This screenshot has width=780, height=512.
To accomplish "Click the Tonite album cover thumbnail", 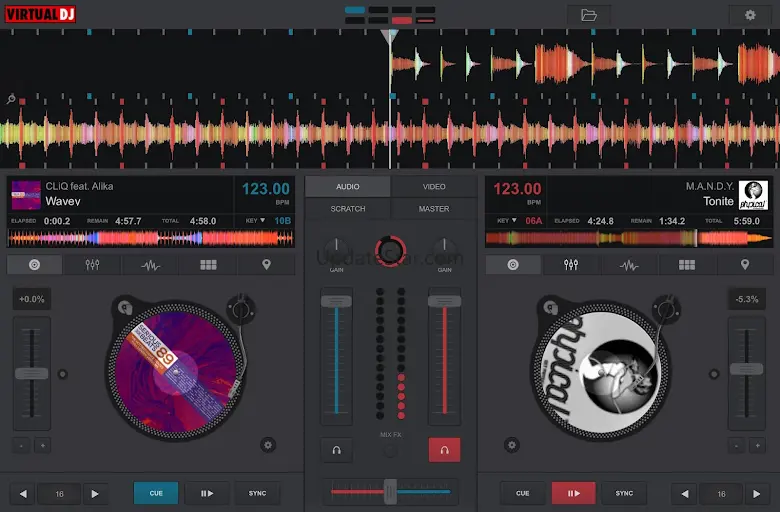I will (753, 195).
